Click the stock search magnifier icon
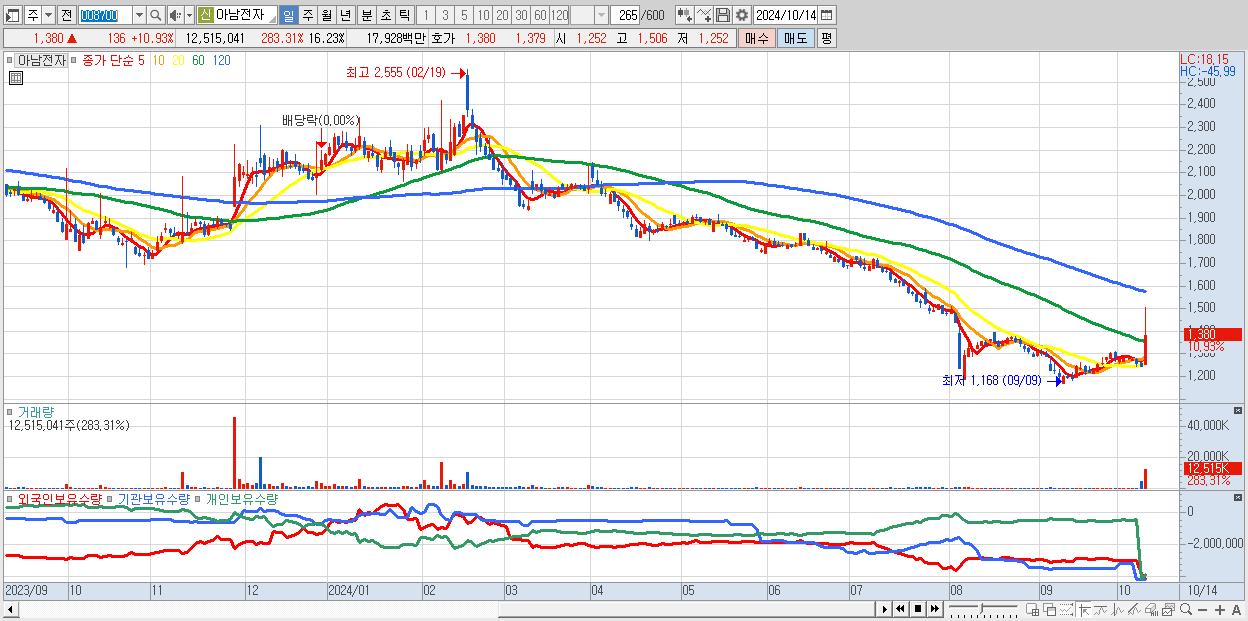The image size is (1248, 621). pyautogui.click(x=155, y=15)
